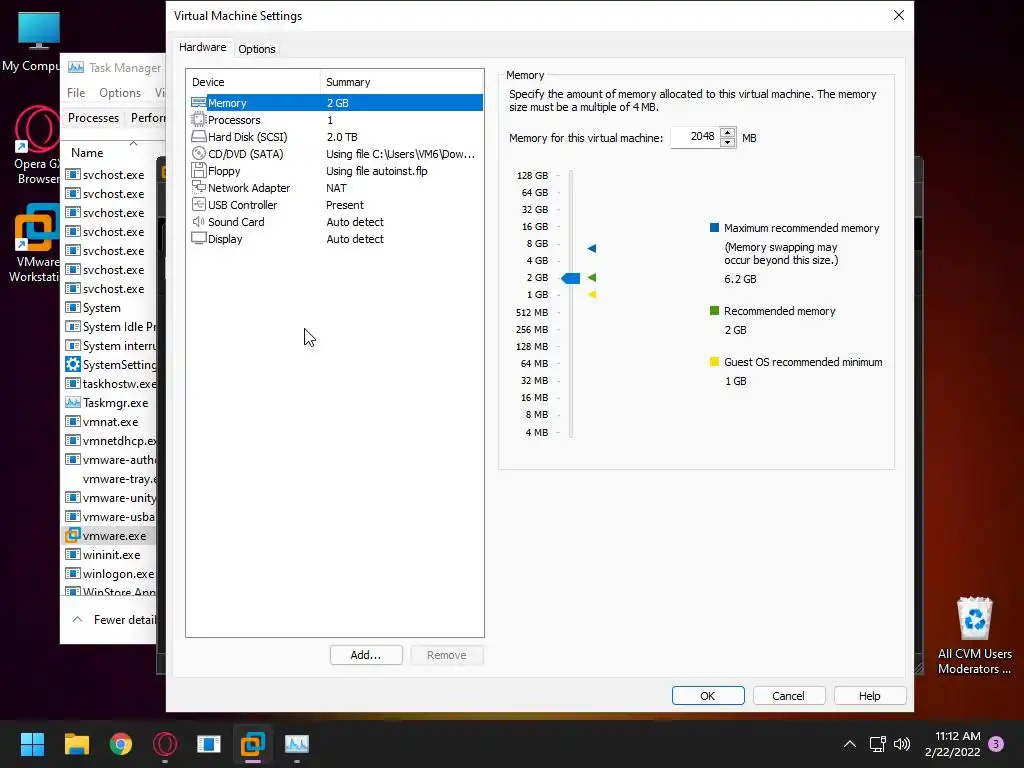1024x768 pixels.
Task: Select the Memory device icon
Action: point(199,103)
